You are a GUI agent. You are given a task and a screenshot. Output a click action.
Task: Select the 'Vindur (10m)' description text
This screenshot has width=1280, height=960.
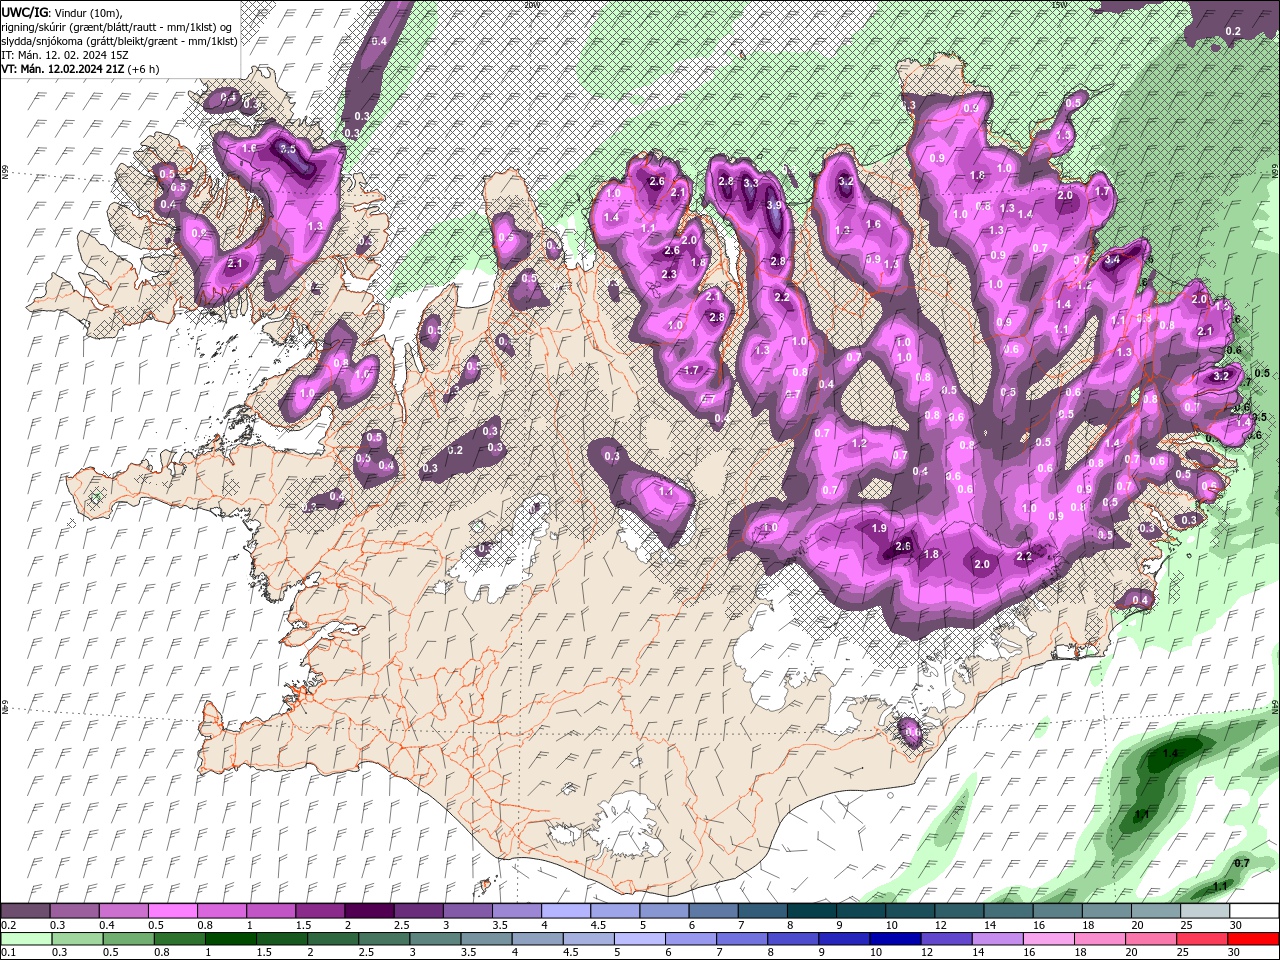pos(86,12)
